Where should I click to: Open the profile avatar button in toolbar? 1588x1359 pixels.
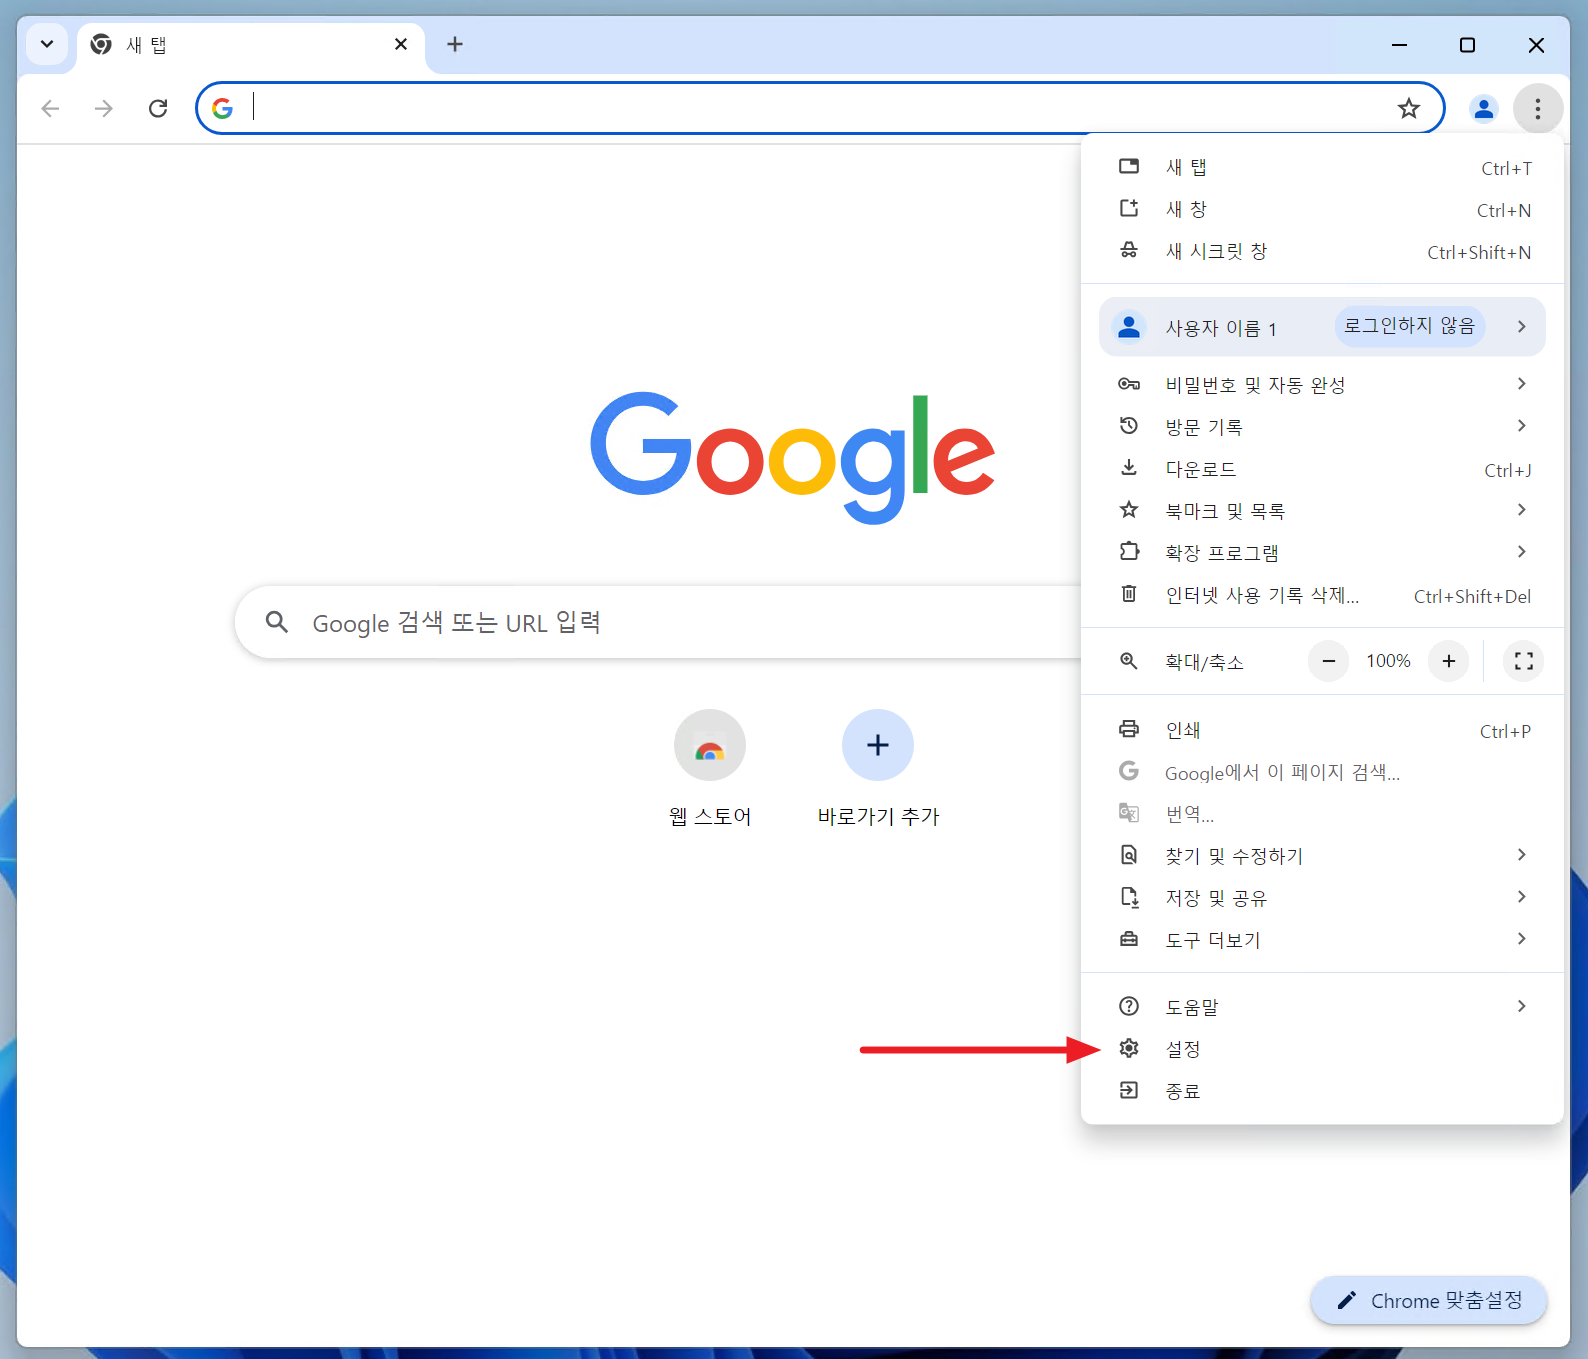point(1484,108)
